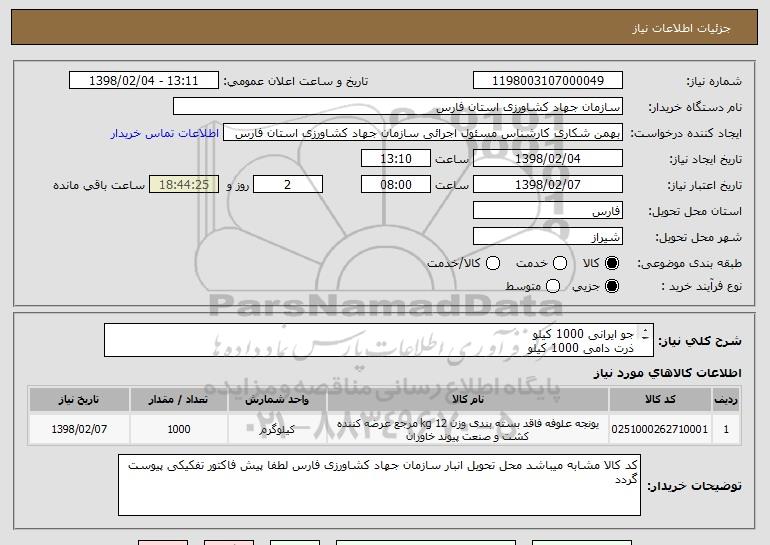The height and width of the screenshot is (545, 770).
Task: Select the خدمت radio button
Action: (560, 263)
